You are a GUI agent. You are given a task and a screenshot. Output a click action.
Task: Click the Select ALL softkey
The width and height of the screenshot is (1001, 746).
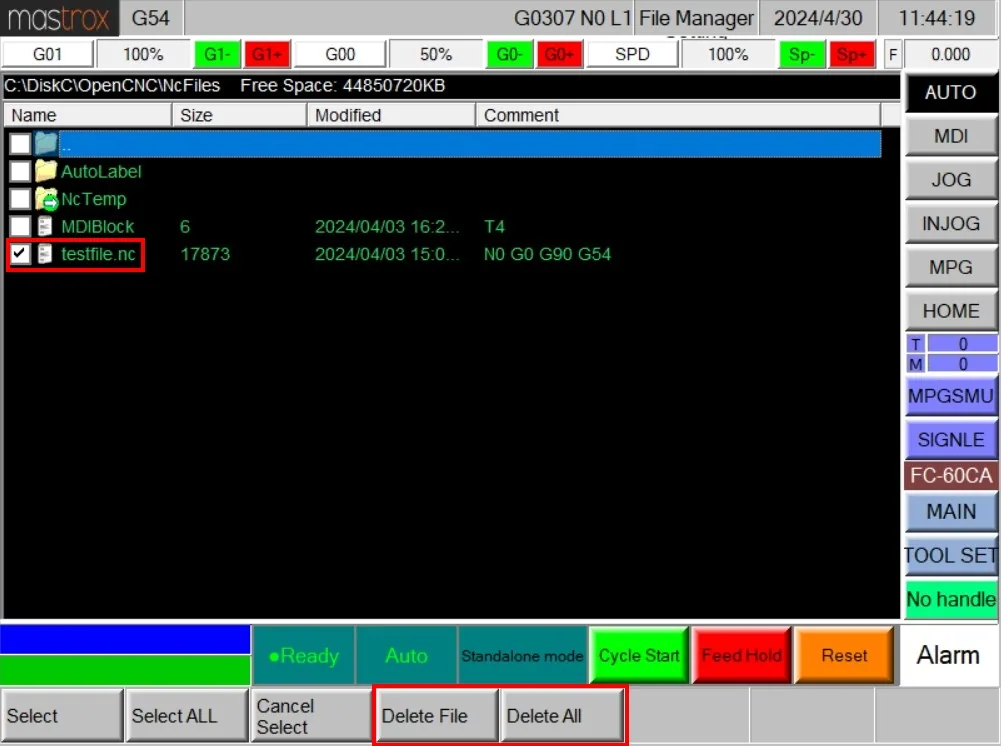pyautogui.click(x=187, y=716)
